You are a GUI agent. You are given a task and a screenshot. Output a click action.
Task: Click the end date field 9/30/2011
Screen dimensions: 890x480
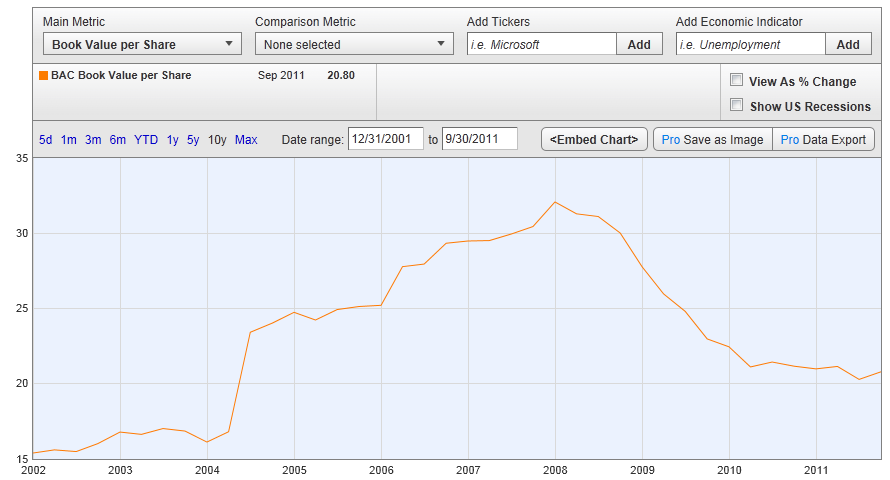tap(480, 139)
